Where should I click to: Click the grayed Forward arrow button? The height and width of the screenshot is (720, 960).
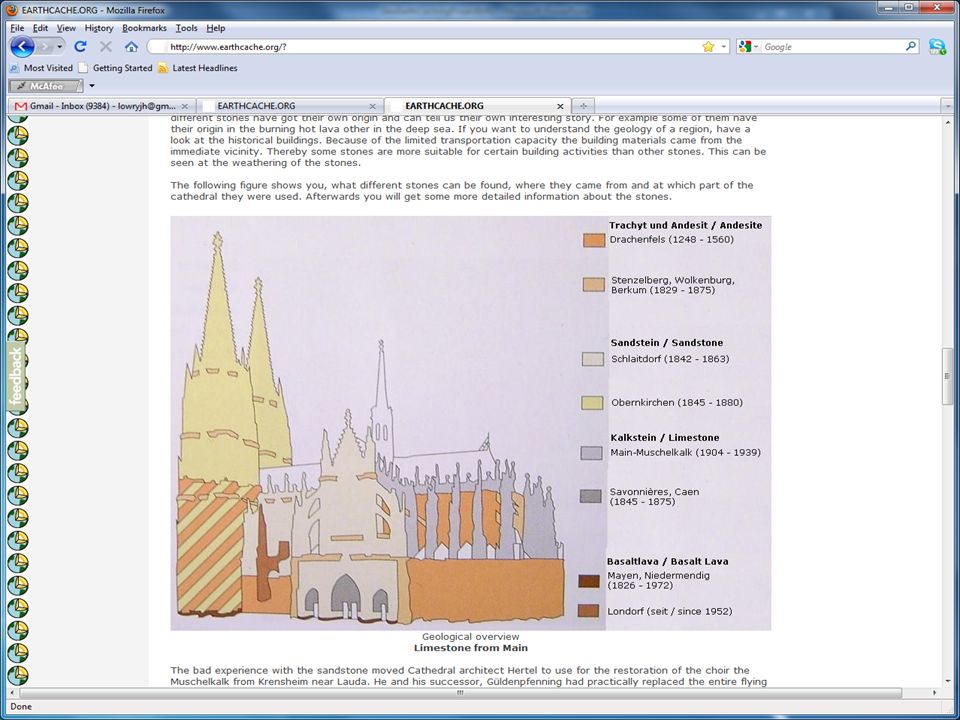coord(44,47)
